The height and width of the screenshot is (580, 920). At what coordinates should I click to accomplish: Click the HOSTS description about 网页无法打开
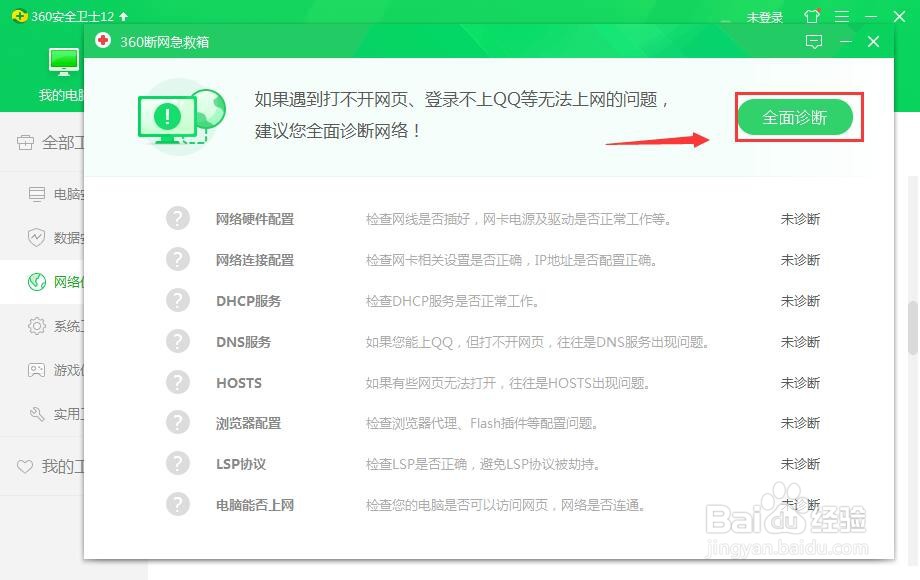507,384
